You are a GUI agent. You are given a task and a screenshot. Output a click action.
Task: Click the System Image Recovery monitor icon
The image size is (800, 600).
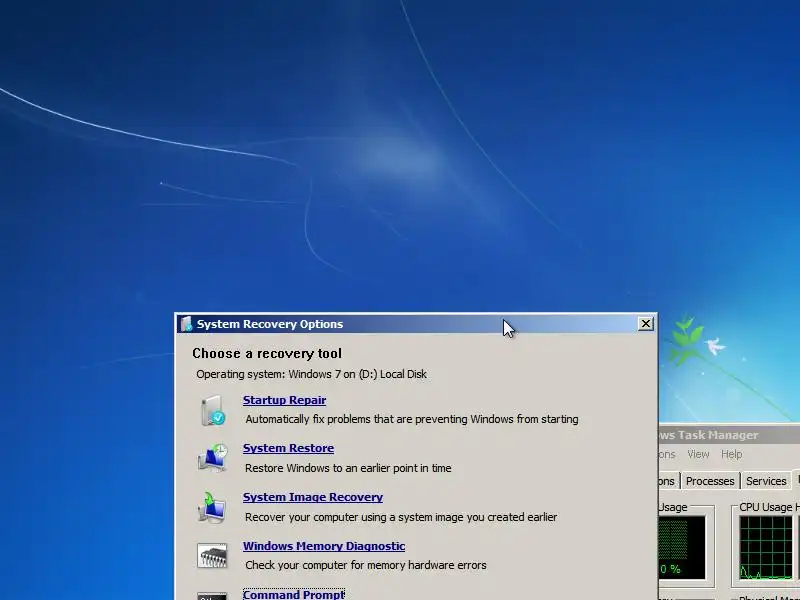212,507
